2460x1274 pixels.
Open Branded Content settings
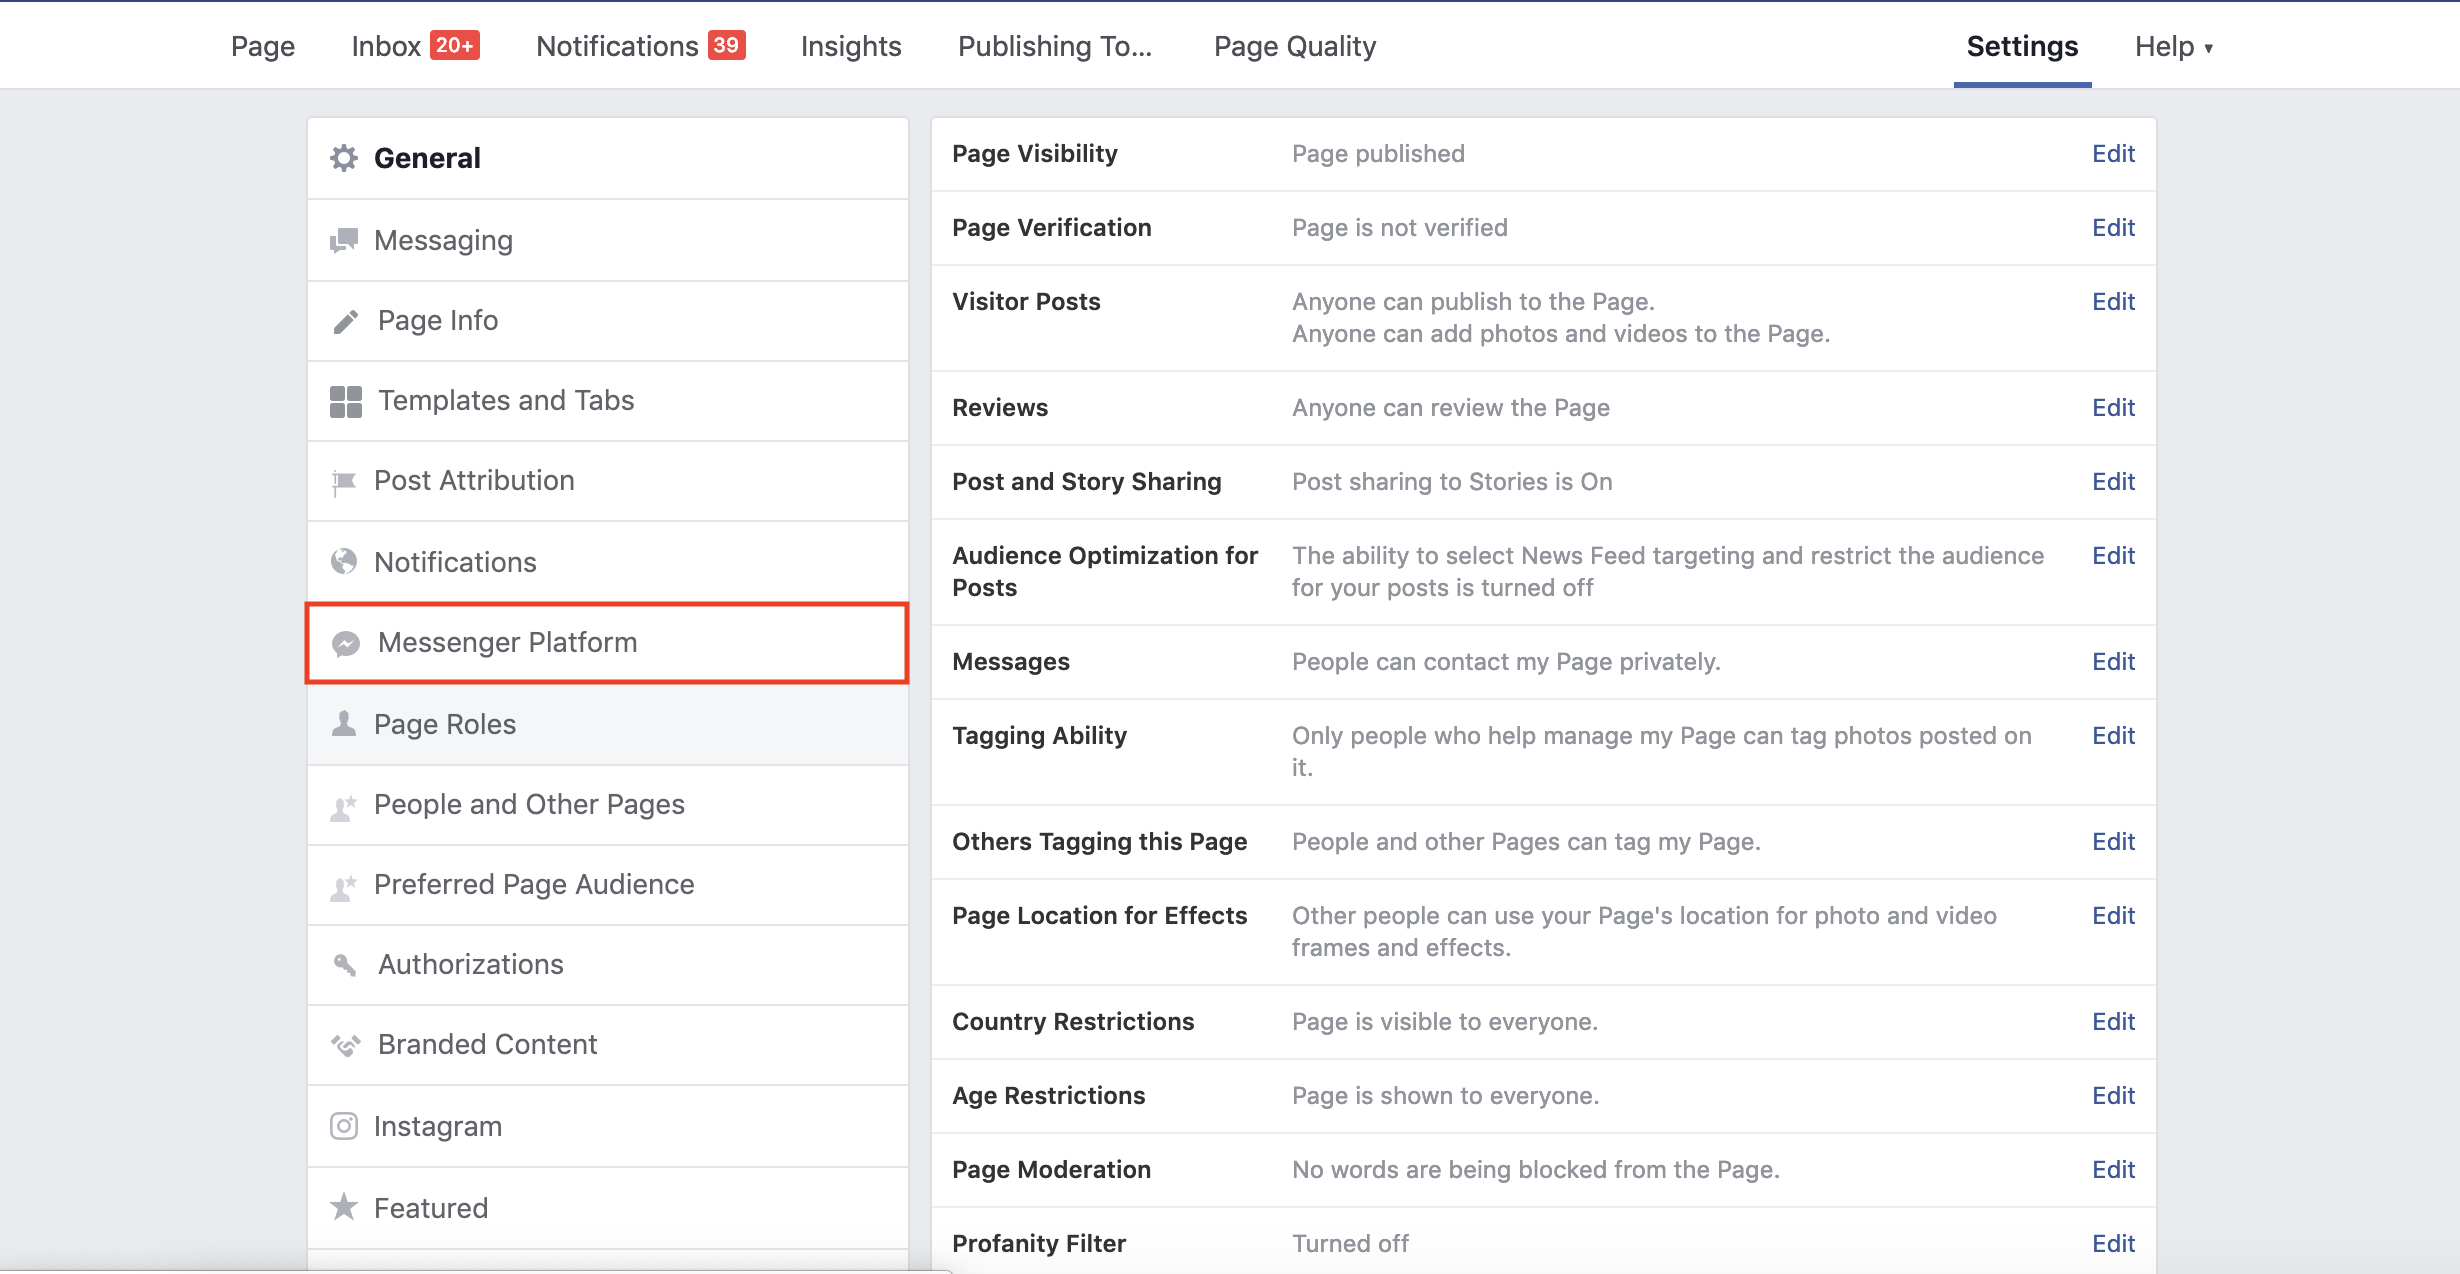pyautogui.click(x=487, y=1044)
